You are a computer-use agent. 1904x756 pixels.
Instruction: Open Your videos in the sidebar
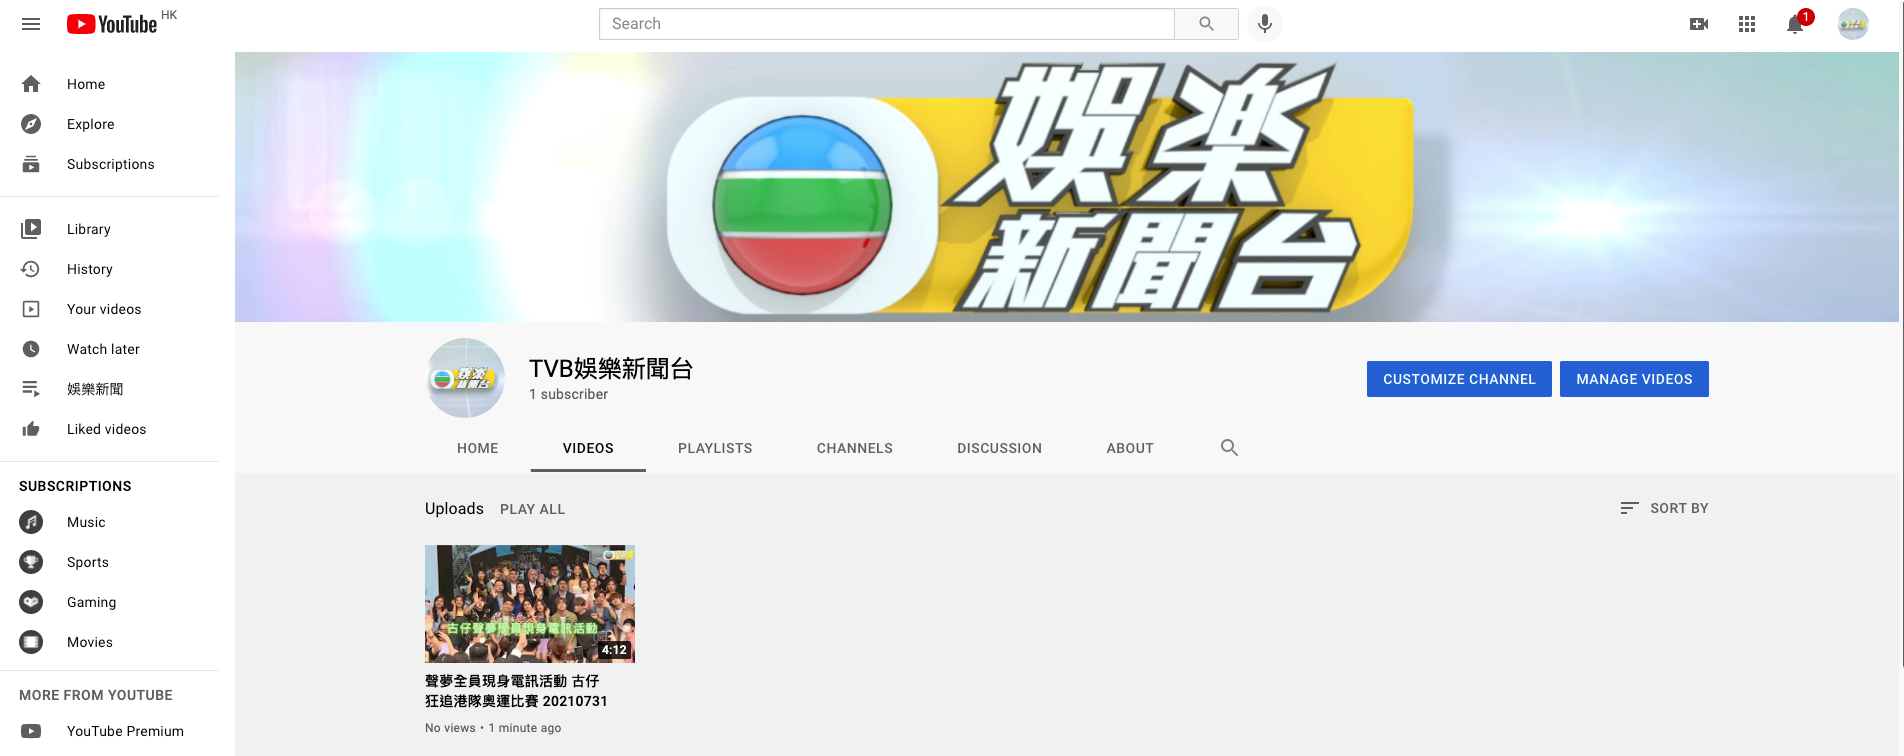pyautogui.click(x=104, y=309)
